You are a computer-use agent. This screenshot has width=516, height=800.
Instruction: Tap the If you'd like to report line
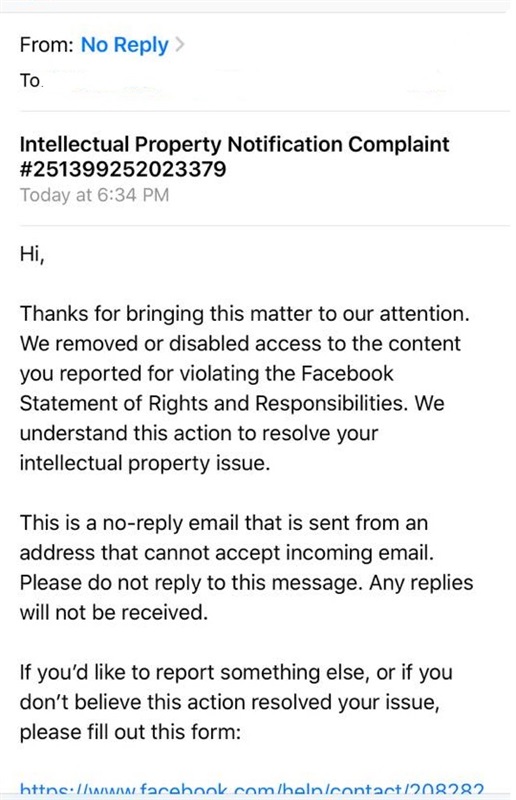coord(236,672)
